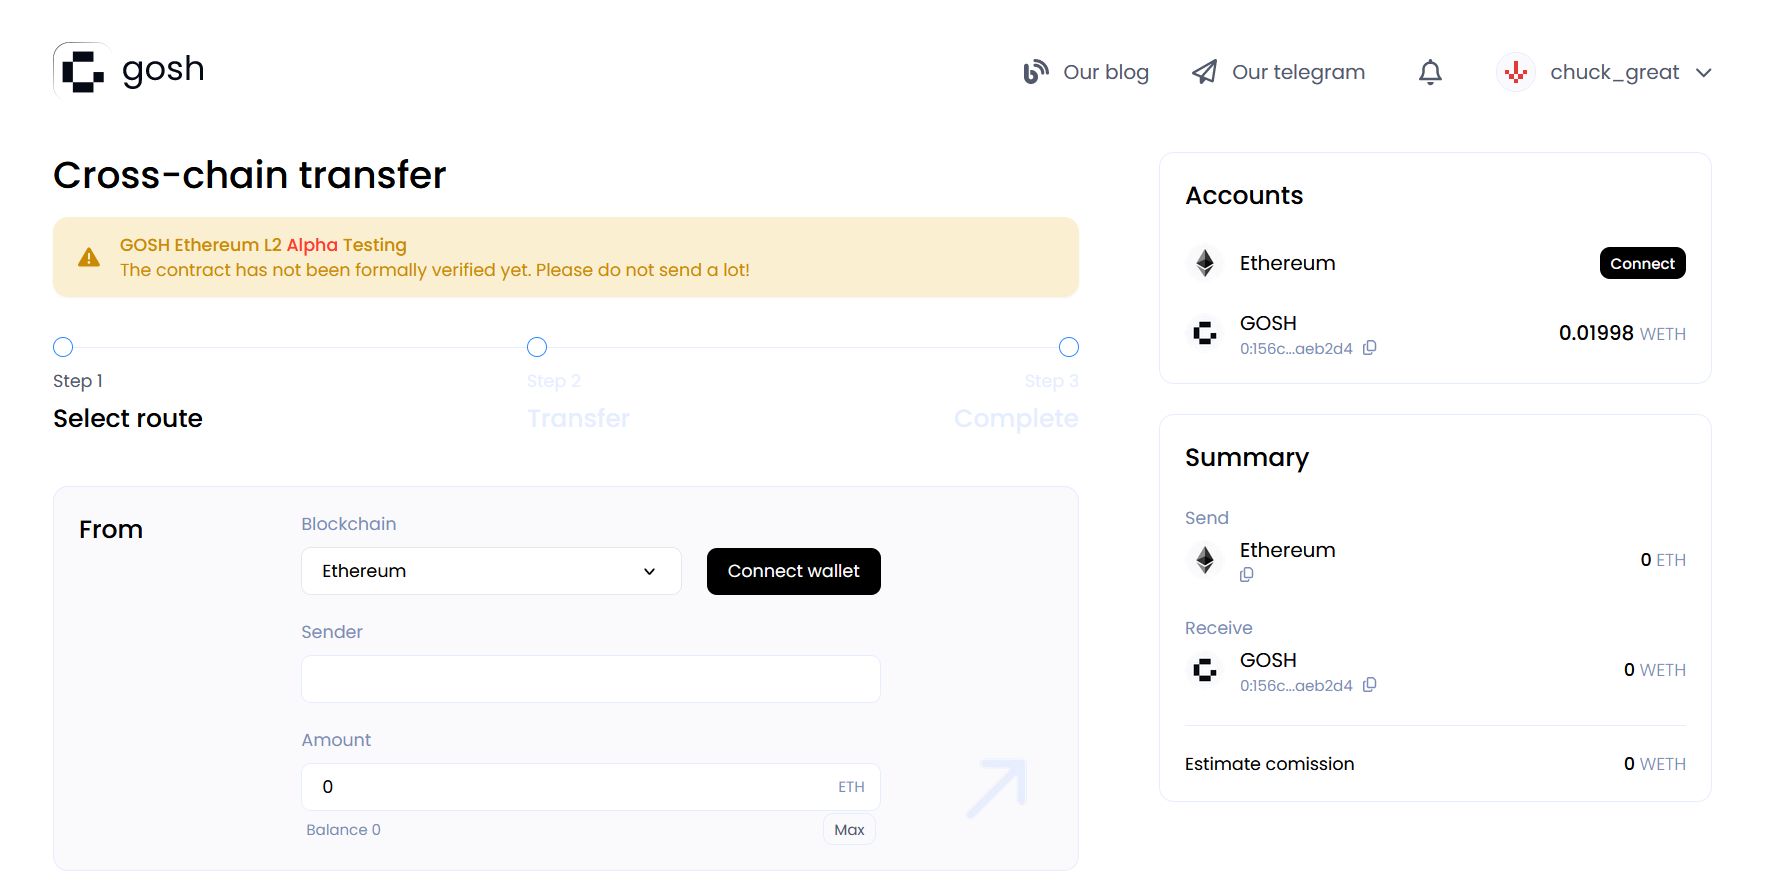This screenshot has height=896, width=1774.
Task: Click the chuck_great user avatar
Action: 1515,72
